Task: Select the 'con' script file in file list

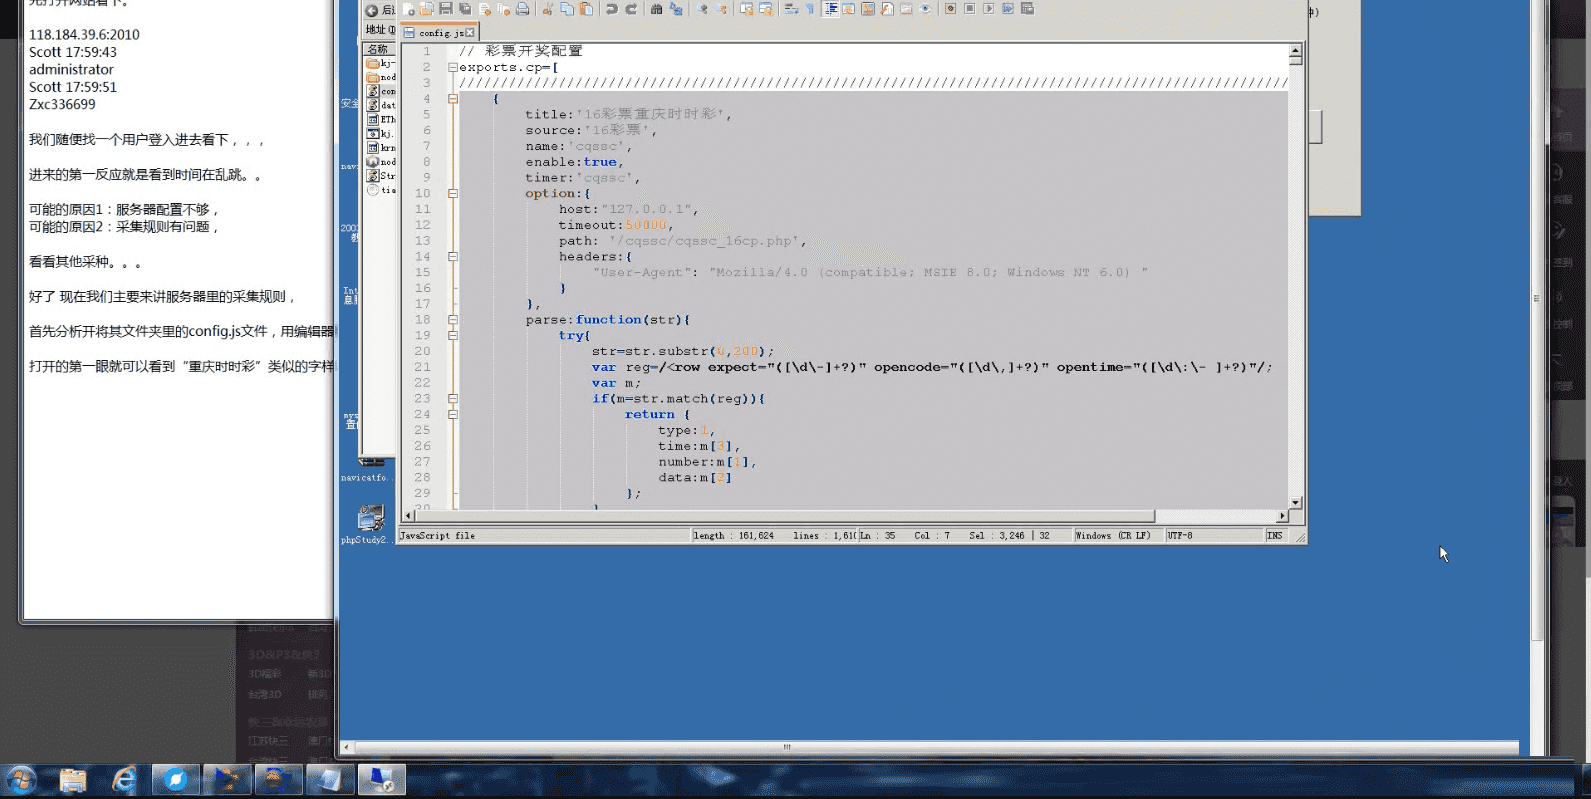Action: click(381, 91)
